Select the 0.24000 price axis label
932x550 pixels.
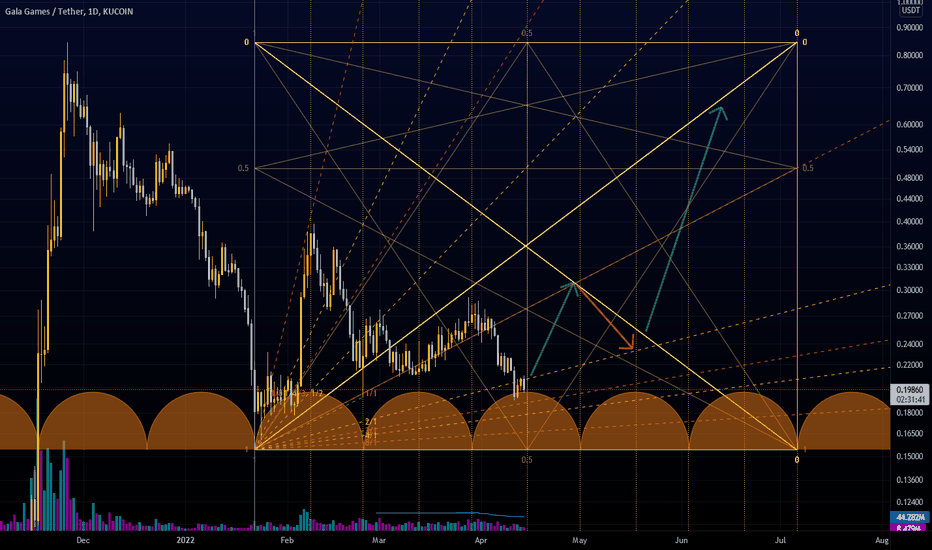click(x=909, y=344)
